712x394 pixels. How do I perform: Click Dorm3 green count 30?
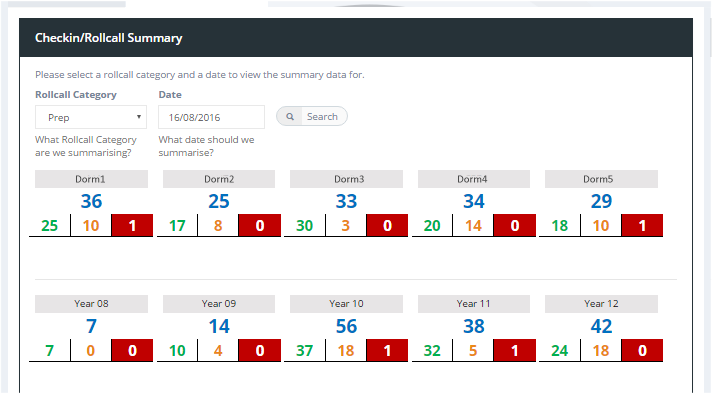[305, 226]
